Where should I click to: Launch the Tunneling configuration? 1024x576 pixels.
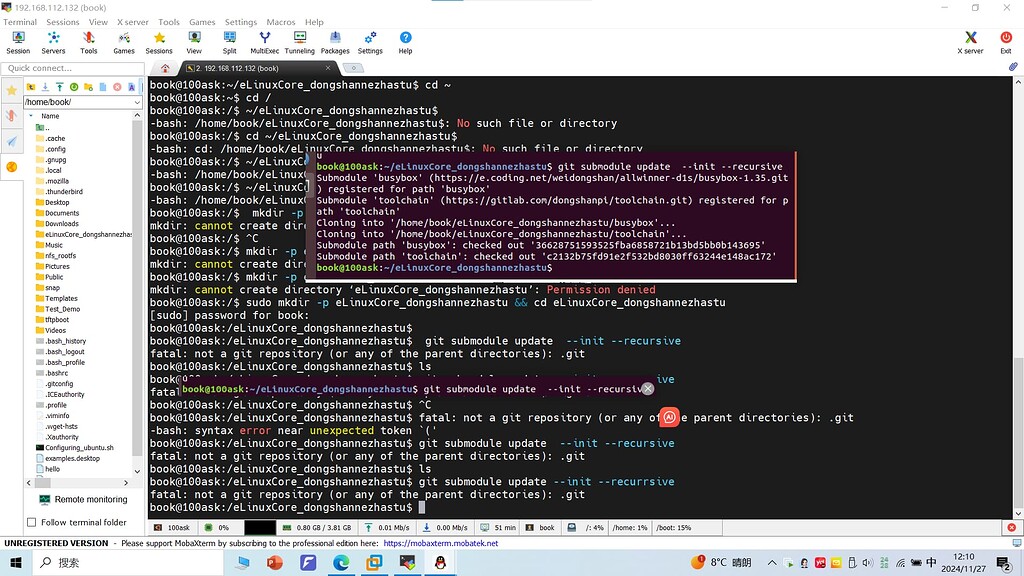click(x=299, y=40)
